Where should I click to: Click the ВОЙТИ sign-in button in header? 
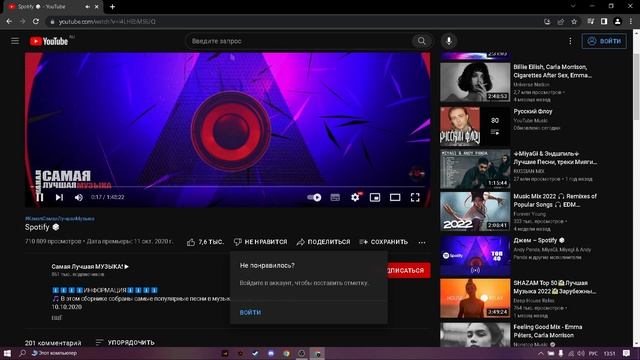[x=604, y=41]
